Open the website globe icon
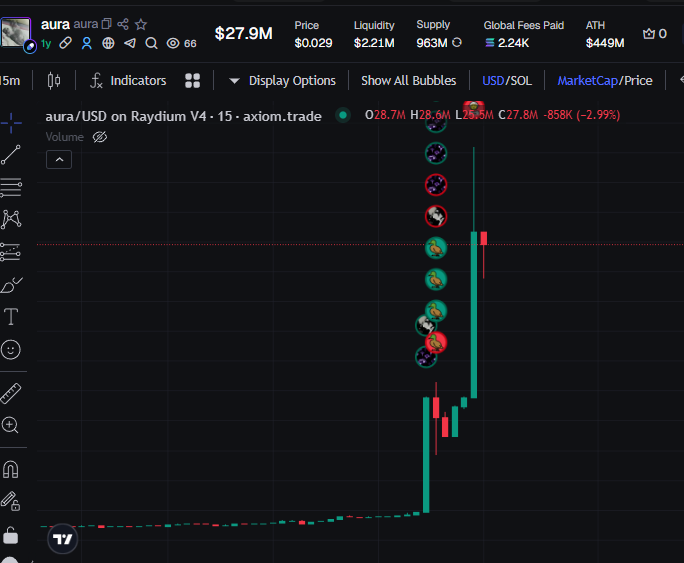 108,43
